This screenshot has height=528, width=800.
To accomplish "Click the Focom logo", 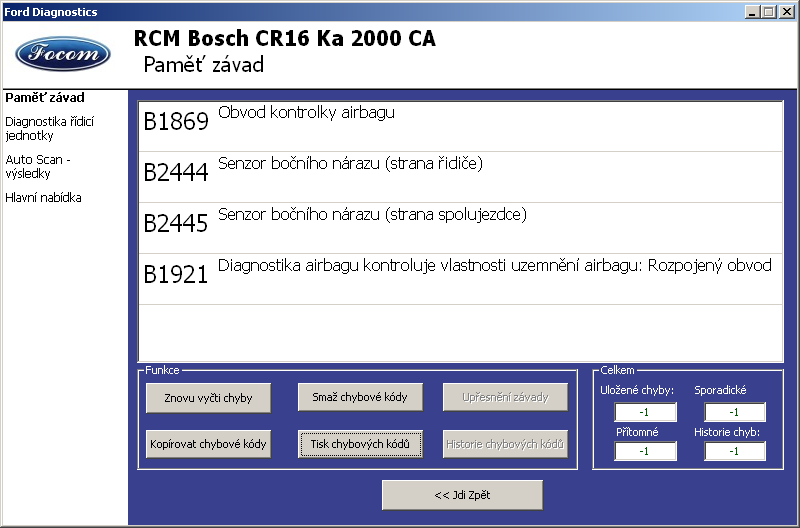I will [63, 53].
